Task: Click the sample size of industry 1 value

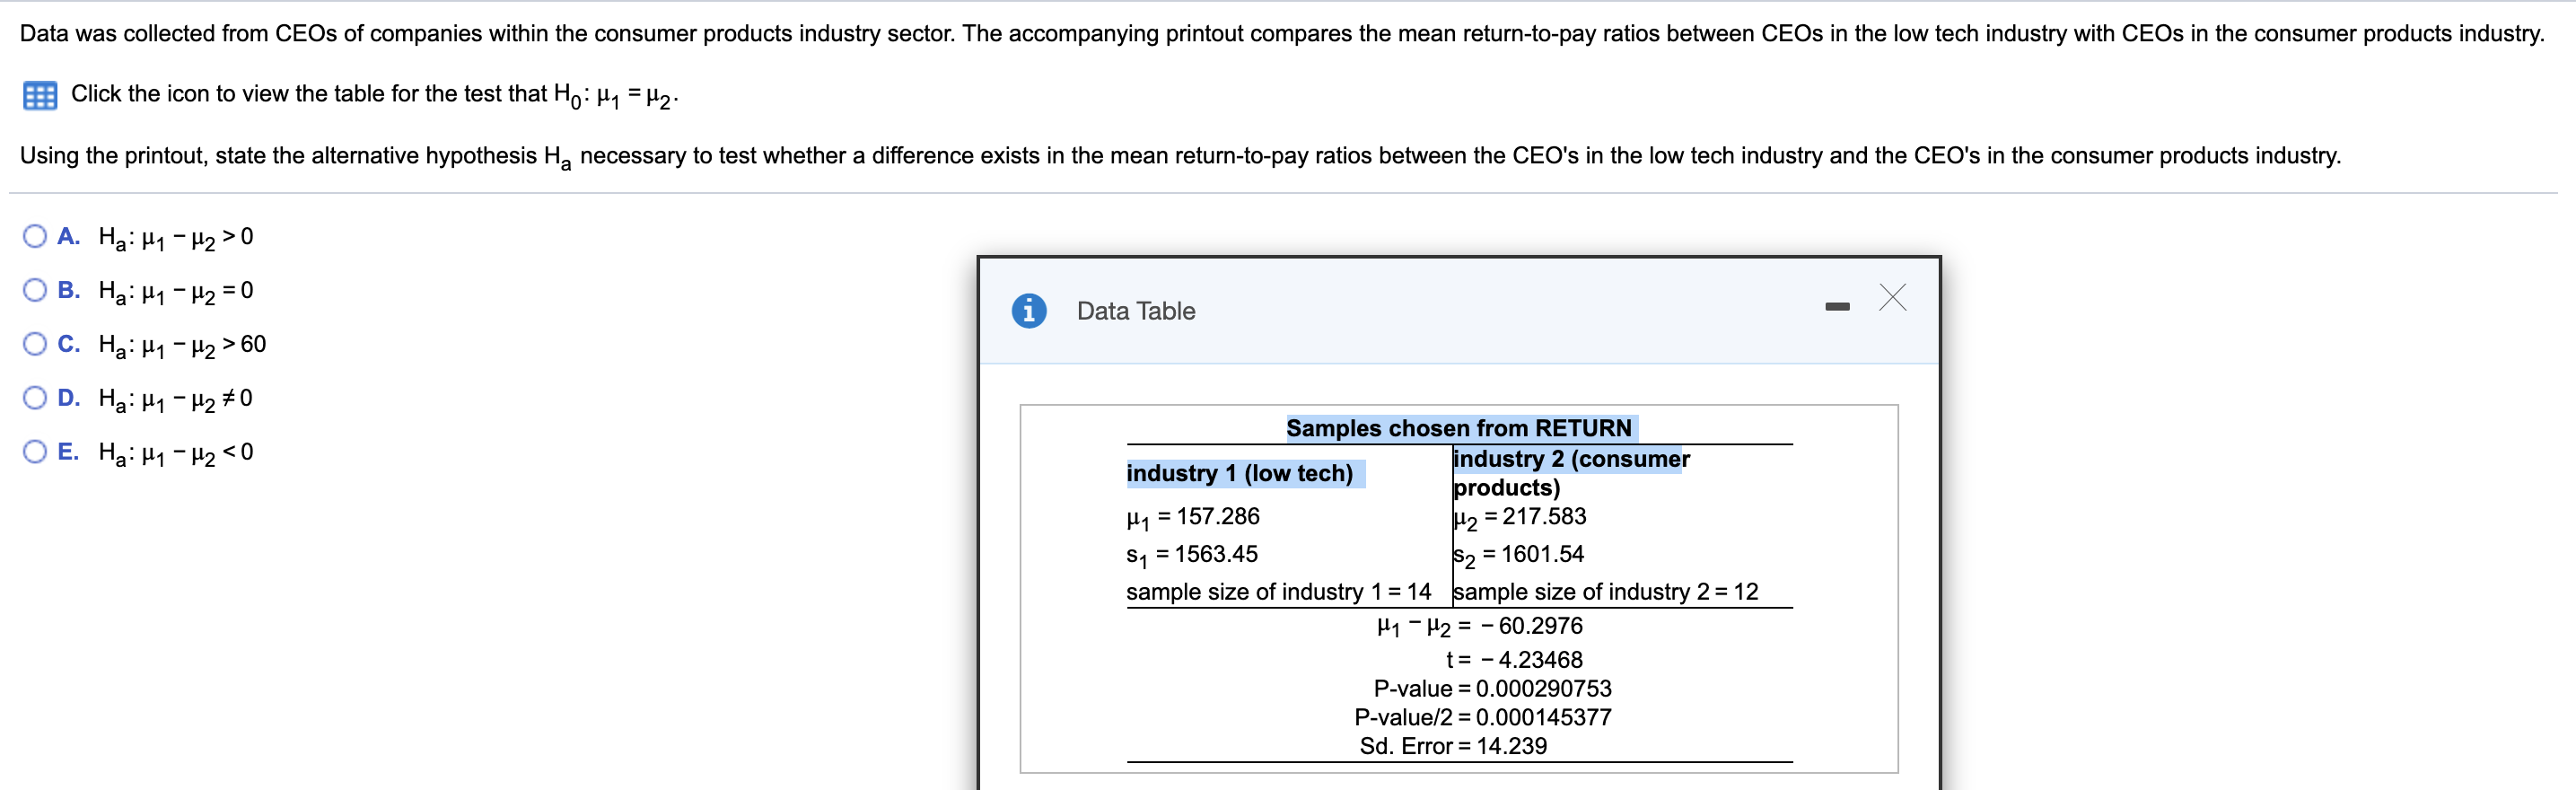Action: [1282, 591]
